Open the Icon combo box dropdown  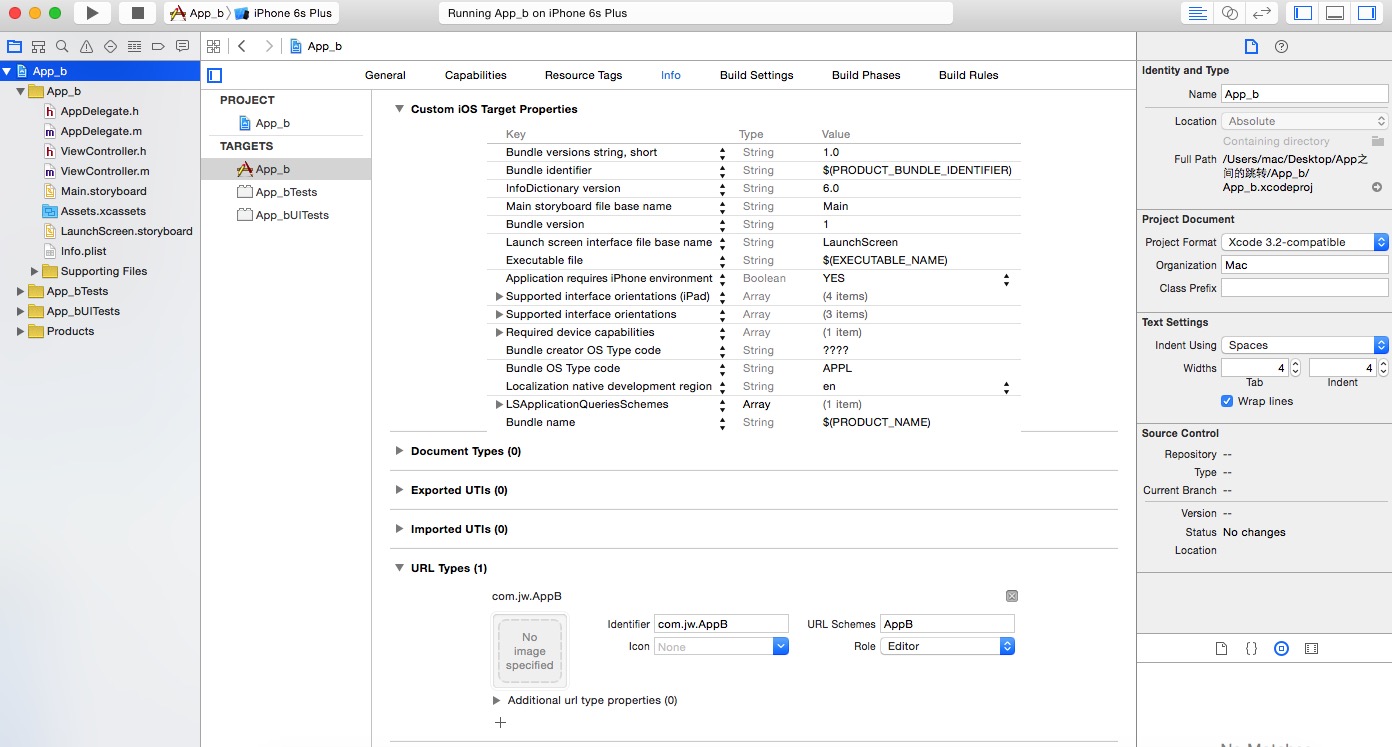point(781,647)
